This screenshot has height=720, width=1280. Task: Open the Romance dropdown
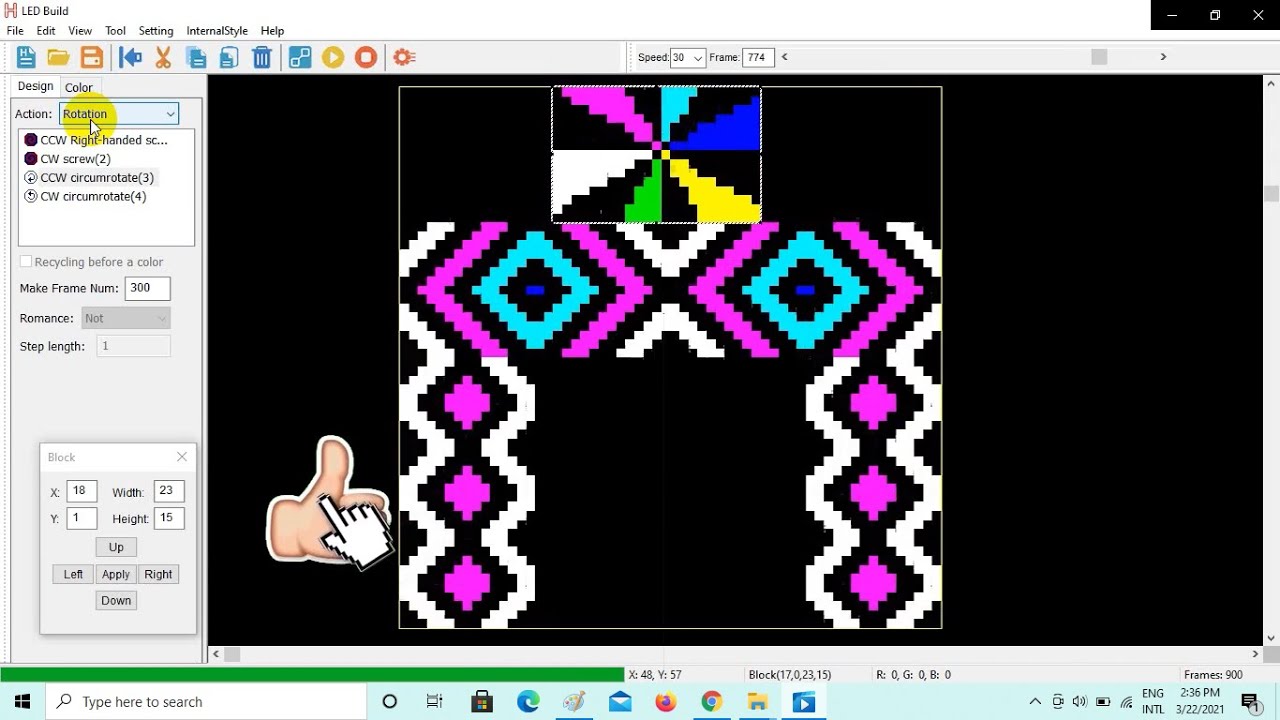click(126, 318)
